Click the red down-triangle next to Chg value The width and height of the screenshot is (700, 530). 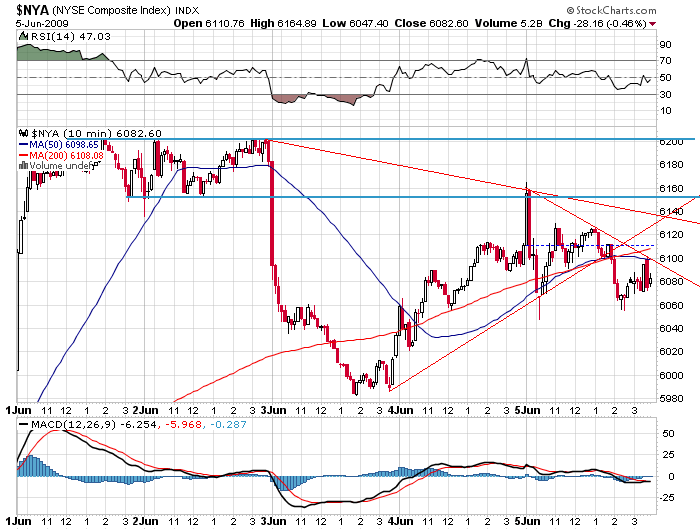(653, 24)
